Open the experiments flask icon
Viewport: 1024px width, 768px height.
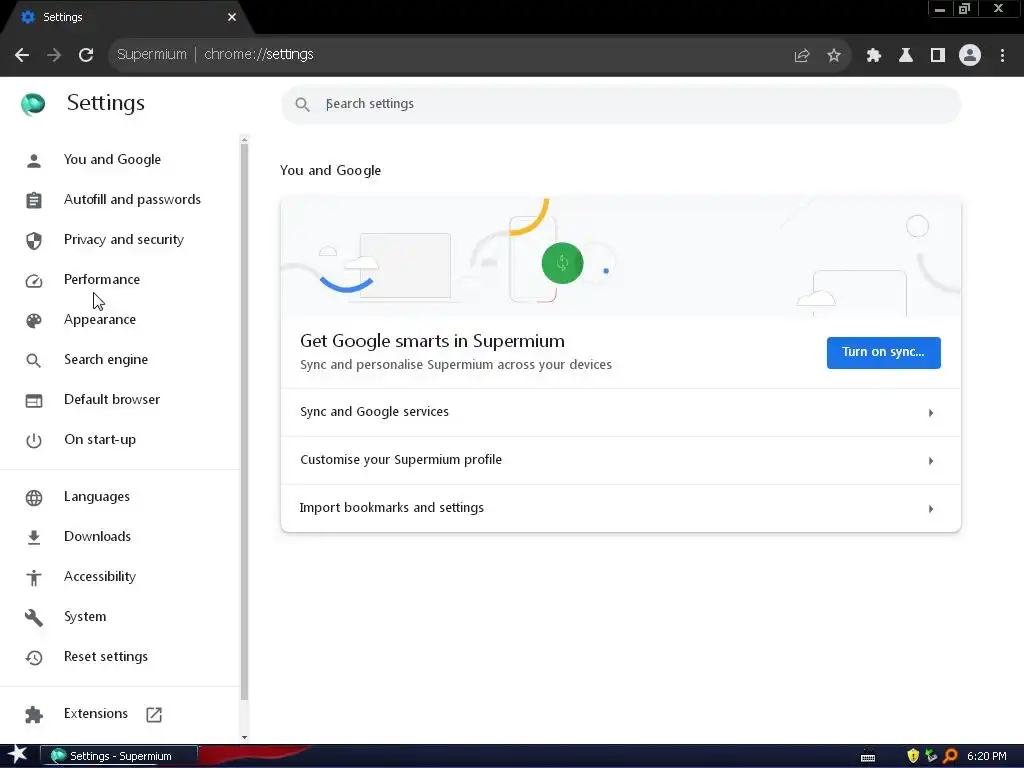coord(906,56)
